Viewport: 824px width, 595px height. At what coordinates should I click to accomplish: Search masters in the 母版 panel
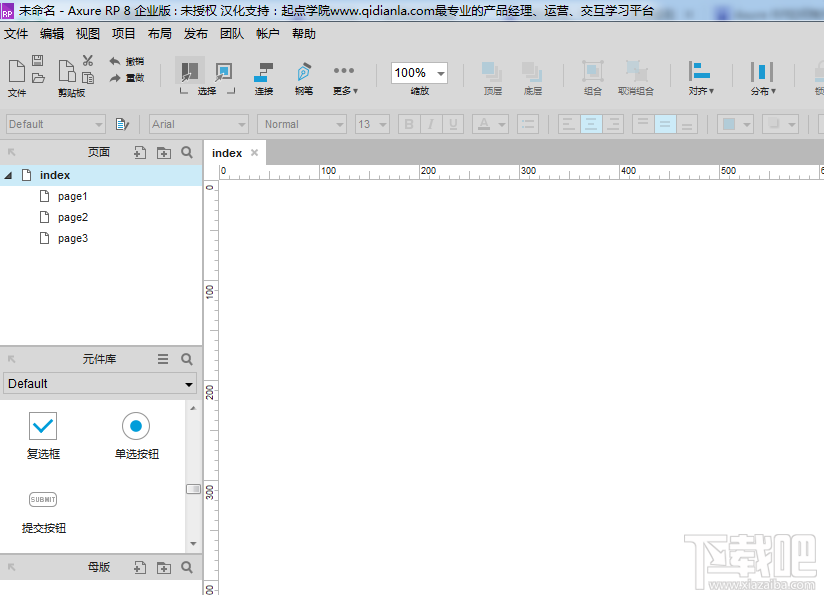tap(187, 567)
